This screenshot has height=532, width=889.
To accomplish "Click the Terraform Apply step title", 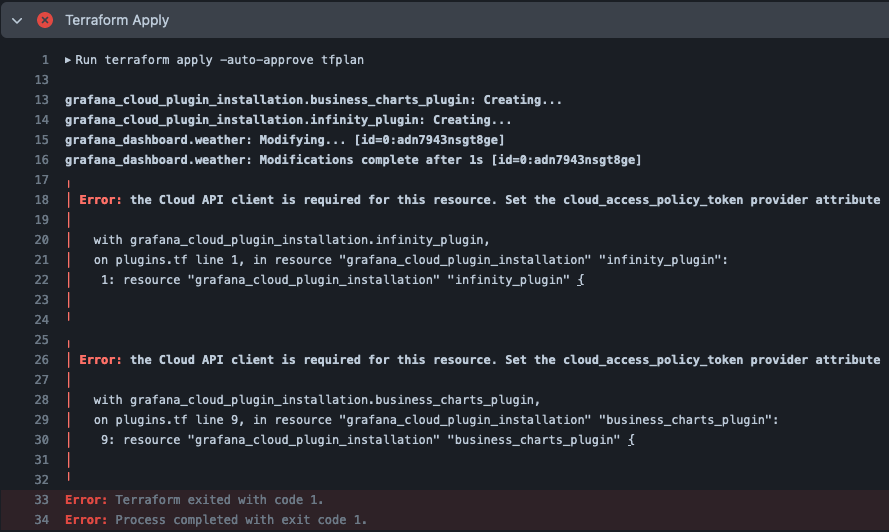I will tap(117, 20).
